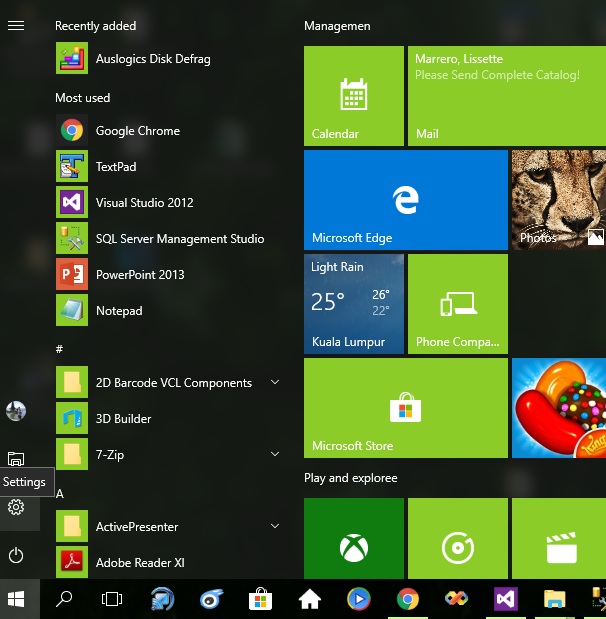This screenshot has height=619, width=606.
Task: Click the taskbar search magnifier icon
Action: [64, 599]
